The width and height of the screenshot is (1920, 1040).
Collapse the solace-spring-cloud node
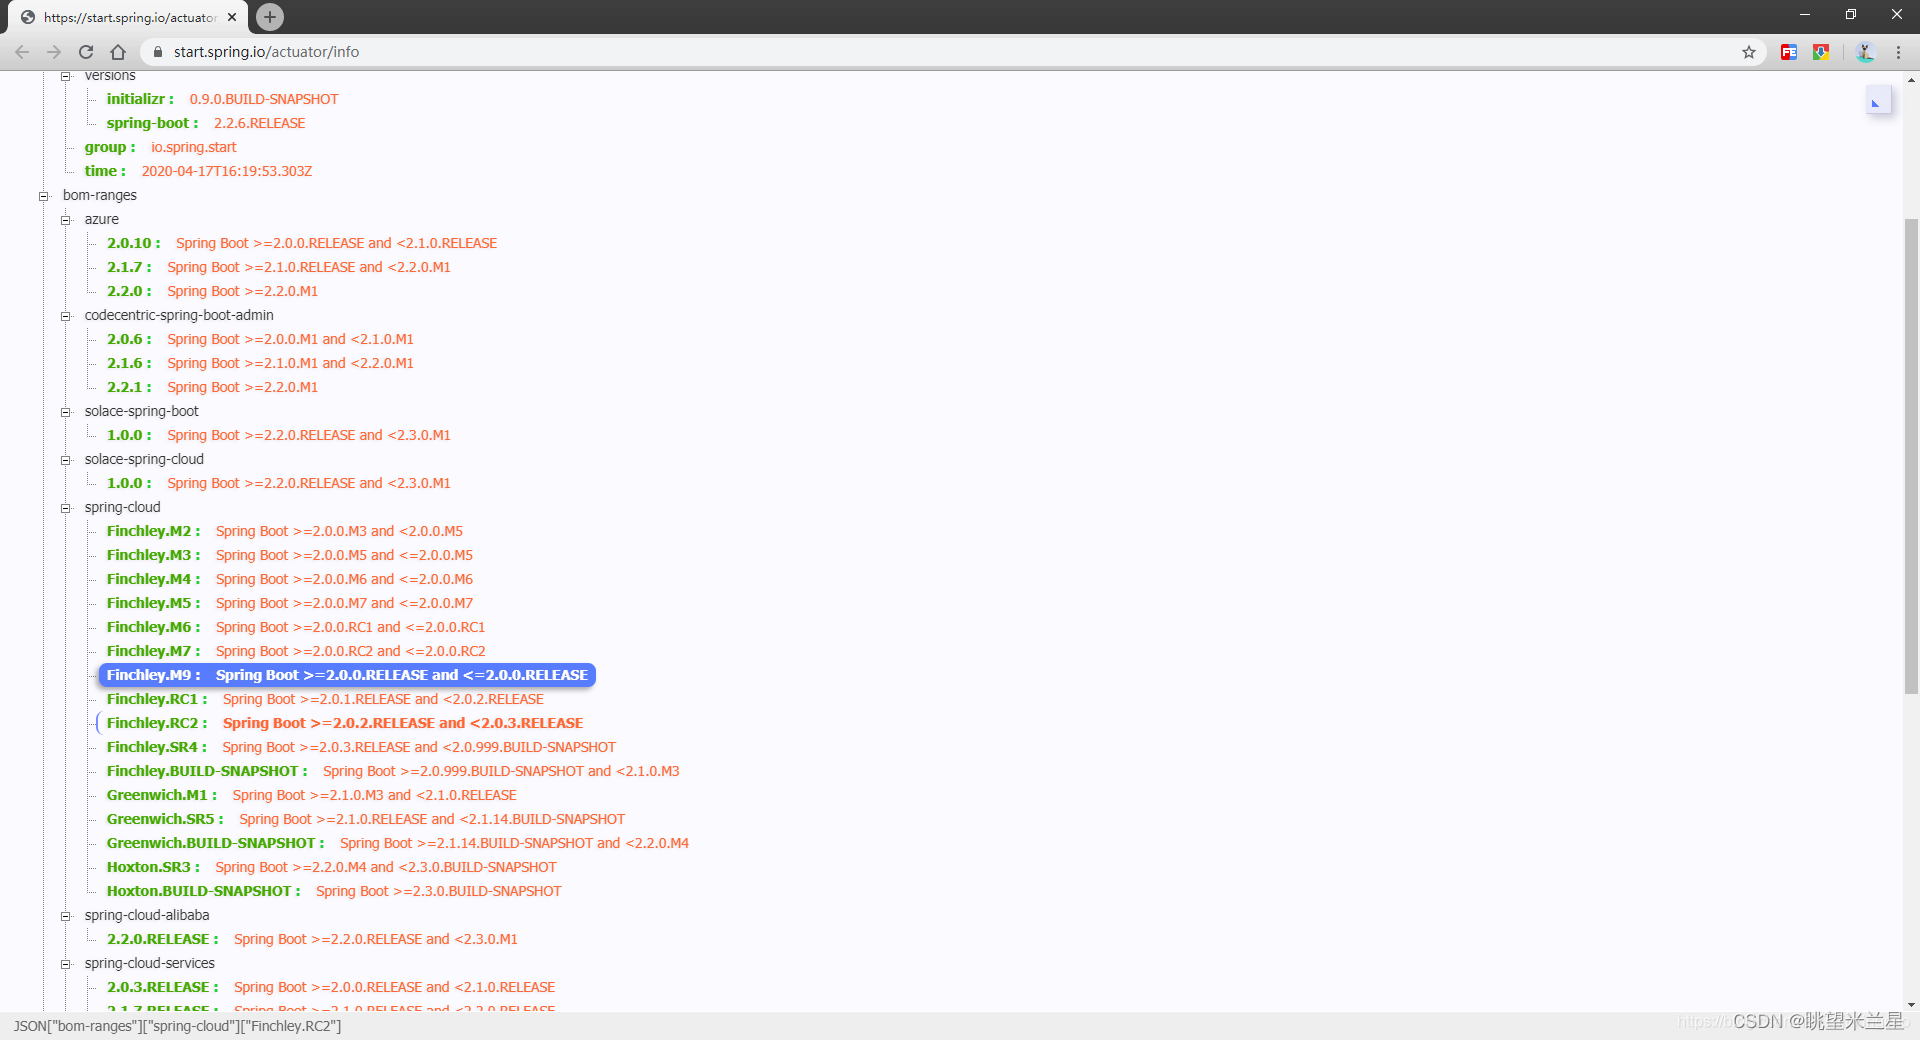coord(66,460)
